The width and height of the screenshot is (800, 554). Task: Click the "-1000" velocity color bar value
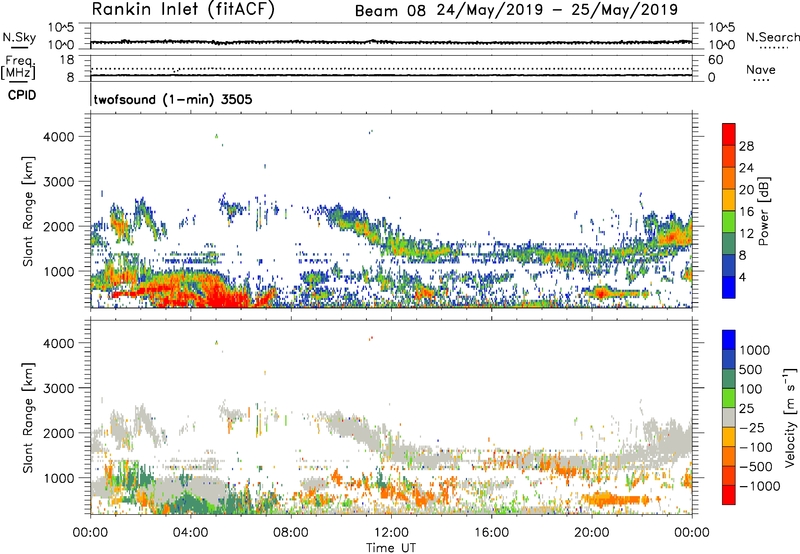coord(759,486)
